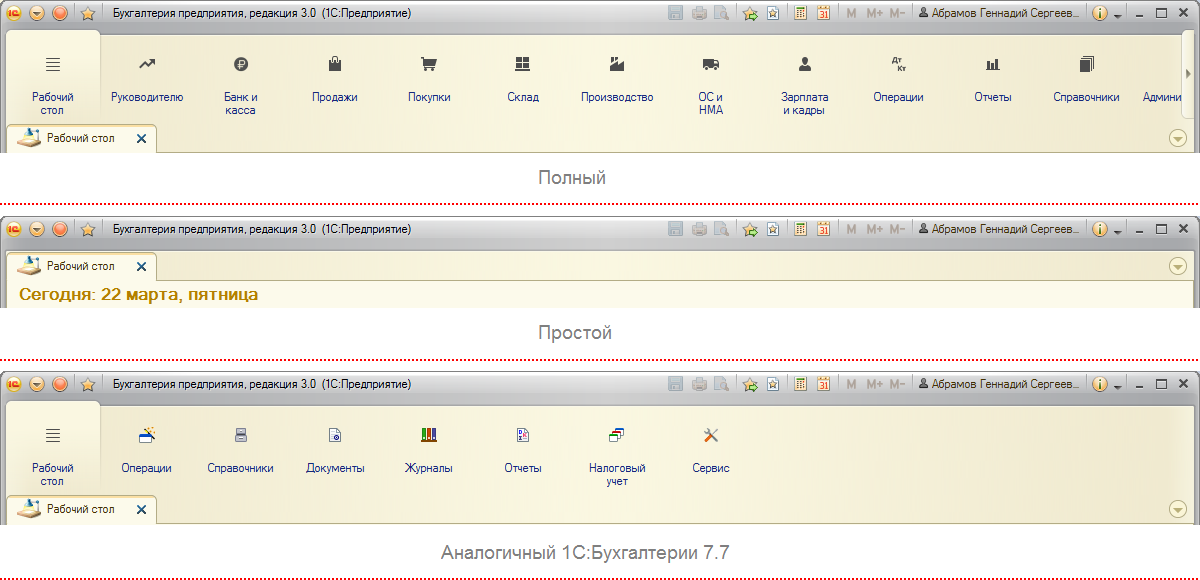The image size is (1200, 580).
Task: Open info button in Полный window title bar
Action: [x=1100, y=14]
